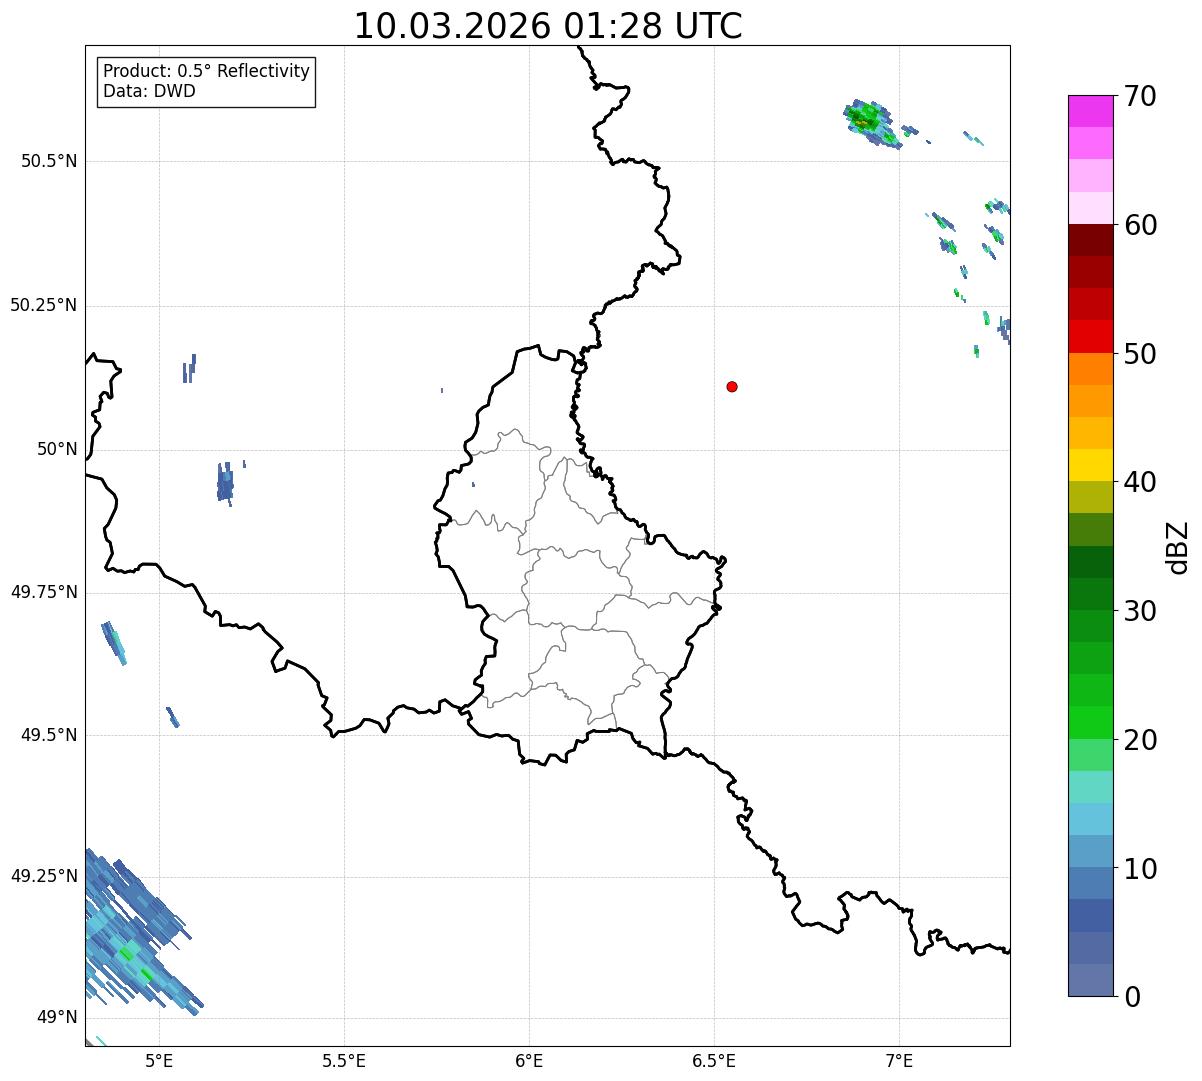
Task: Click the red station marker dot
Action: tap(732, 386)
